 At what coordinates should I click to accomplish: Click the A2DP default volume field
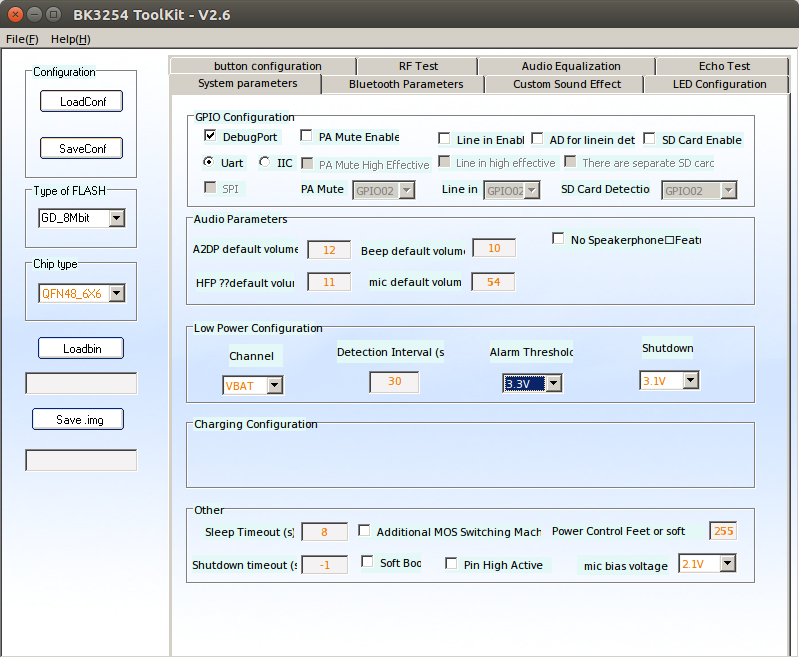329,250
